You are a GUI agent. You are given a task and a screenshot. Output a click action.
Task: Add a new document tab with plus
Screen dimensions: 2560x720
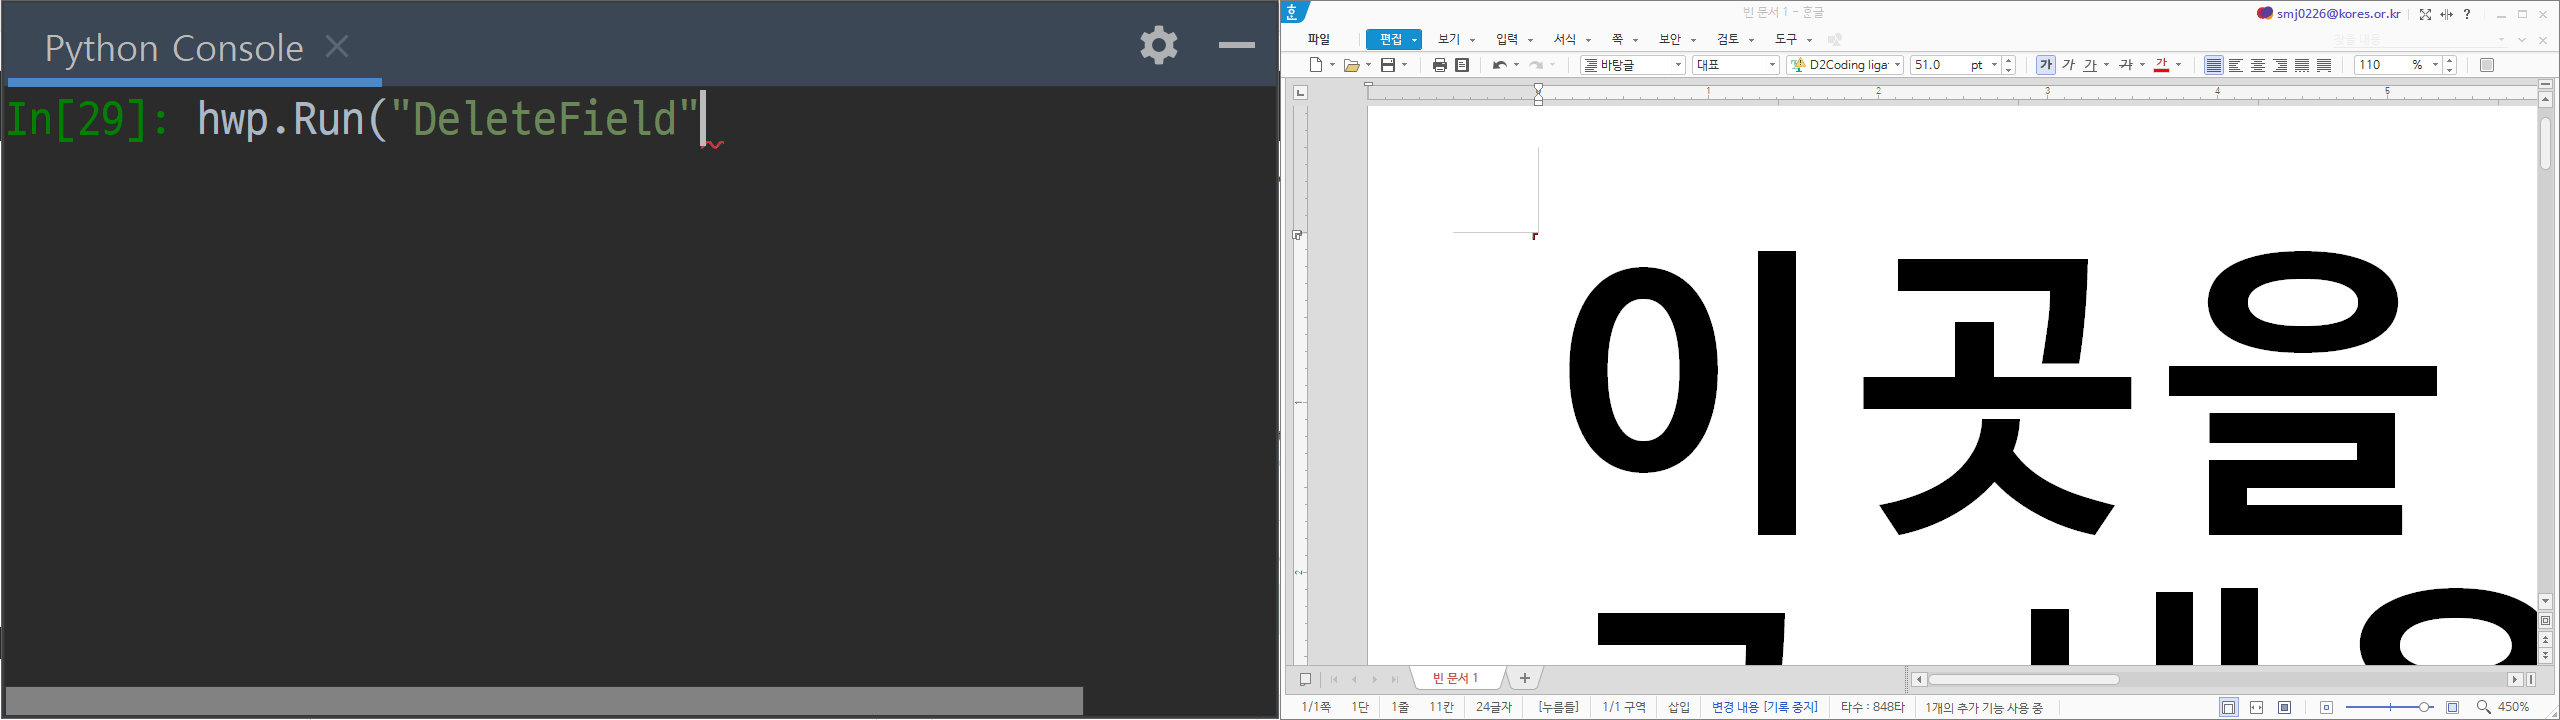pos(1524,678)
